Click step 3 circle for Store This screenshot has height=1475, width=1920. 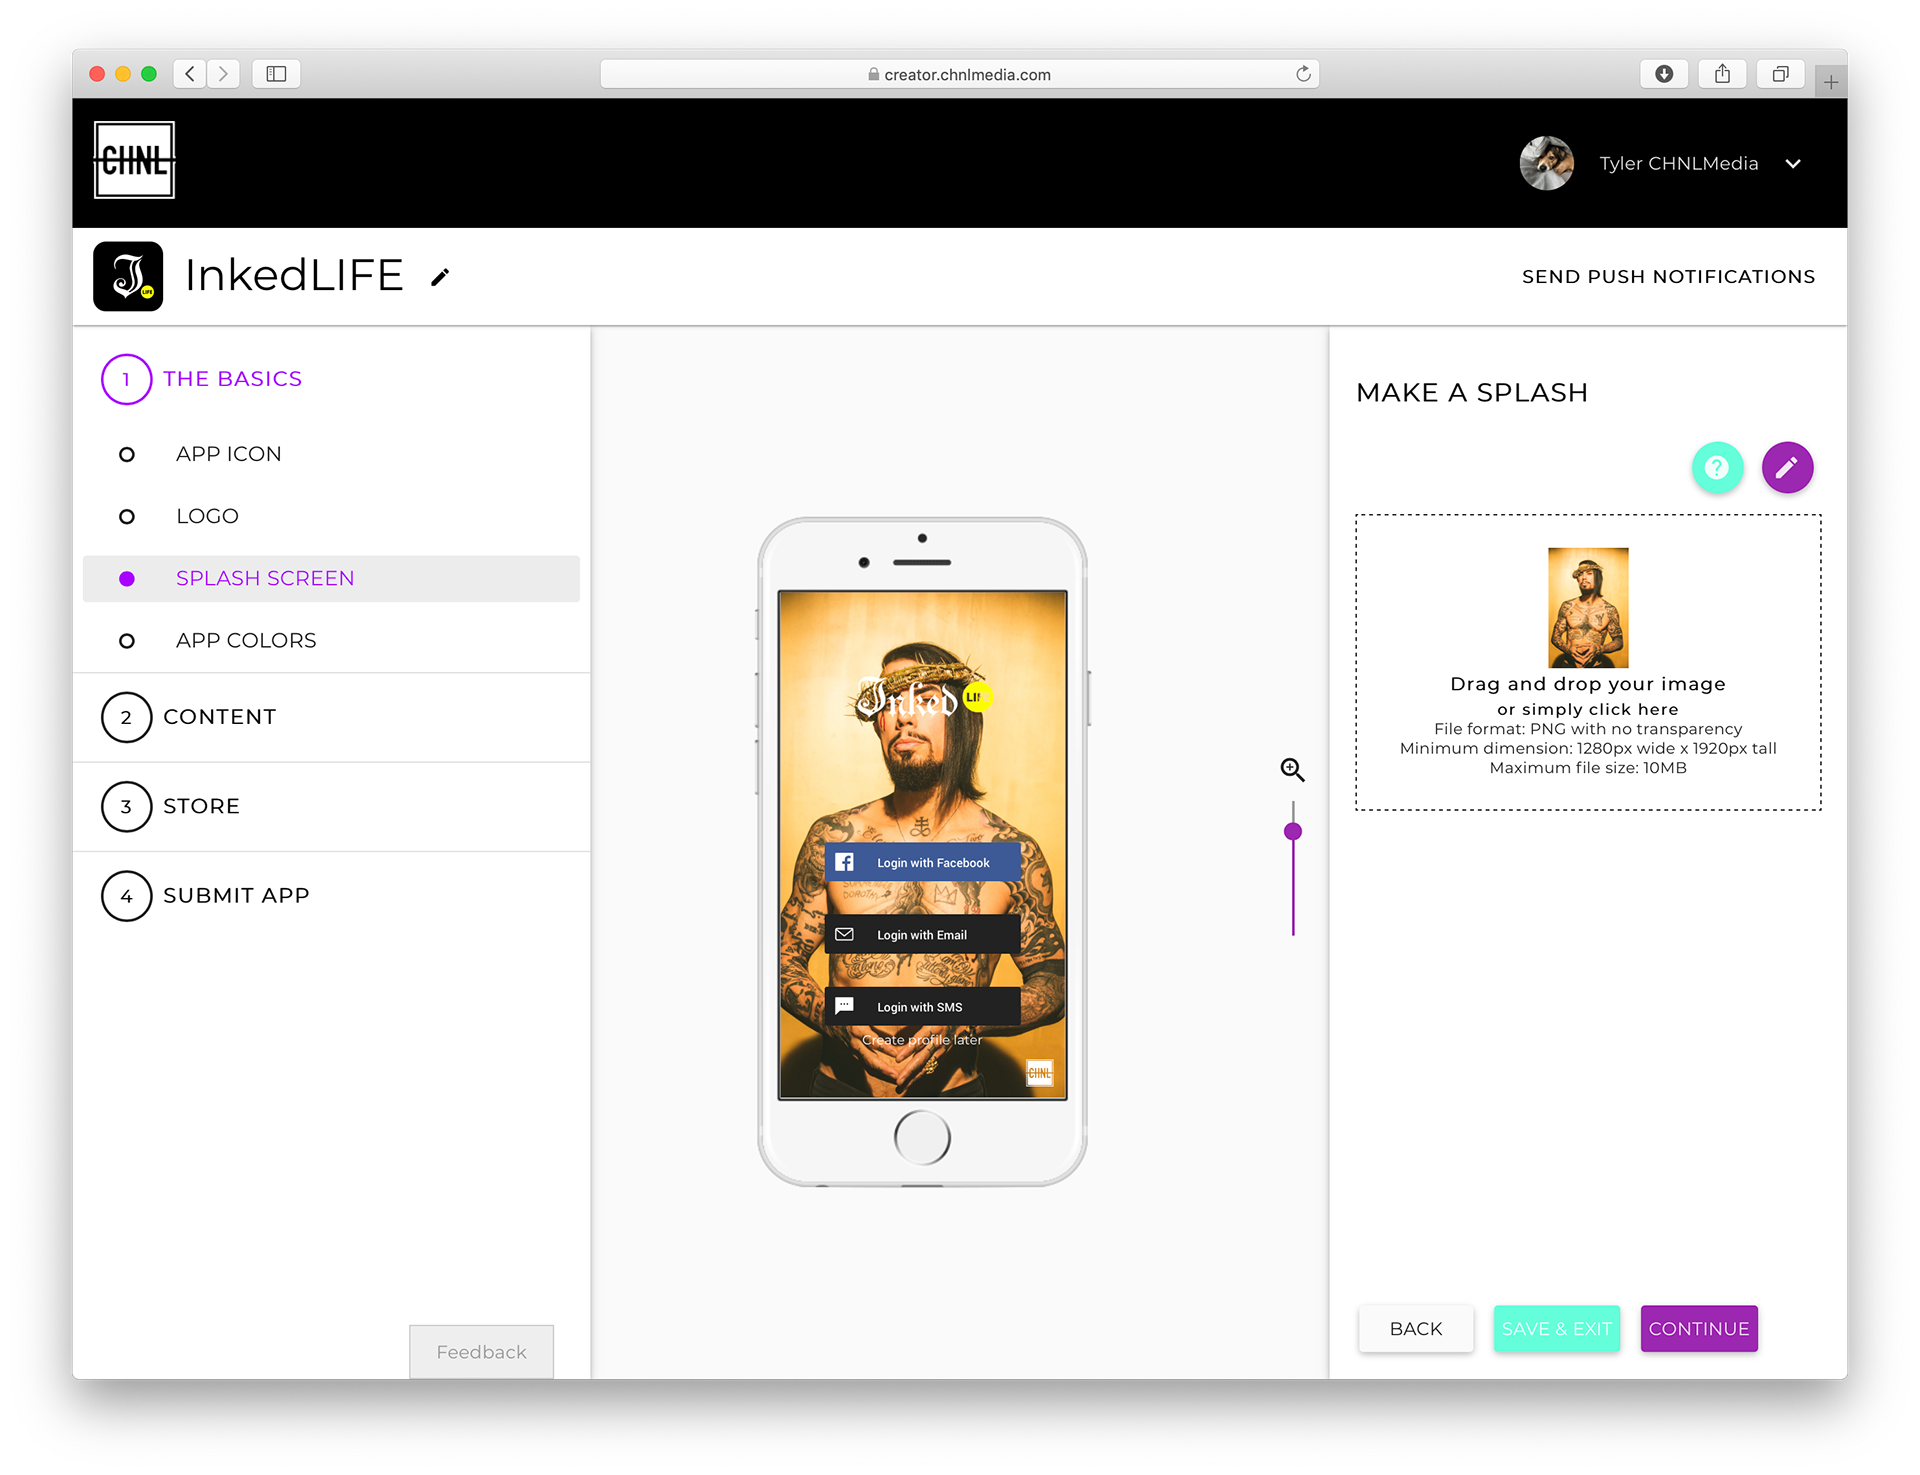[126, 806]
